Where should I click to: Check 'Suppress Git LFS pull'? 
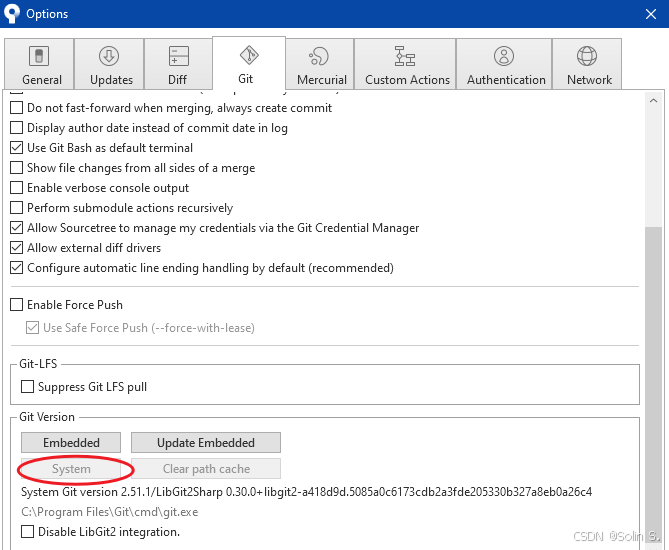point(27,387)
